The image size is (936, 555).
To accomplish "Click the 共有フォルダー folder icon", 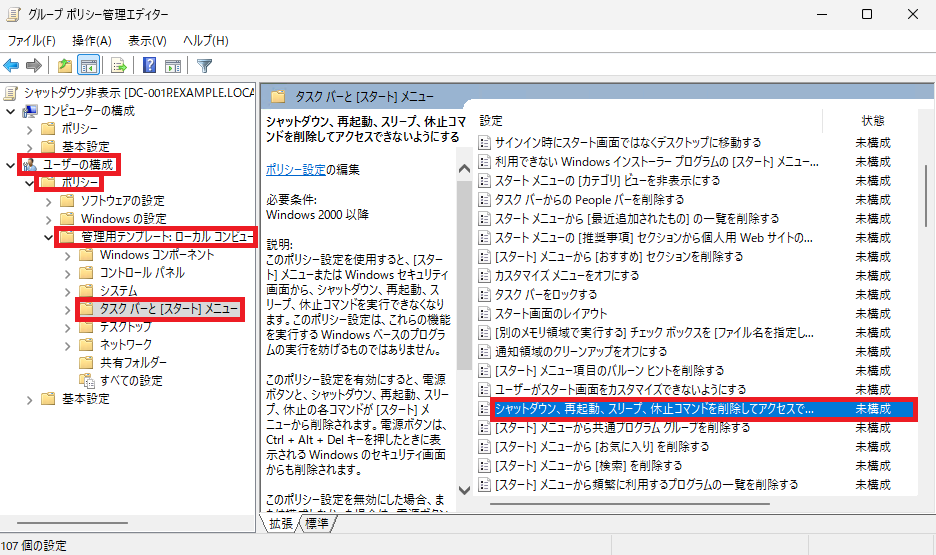I will coord(87,363).
